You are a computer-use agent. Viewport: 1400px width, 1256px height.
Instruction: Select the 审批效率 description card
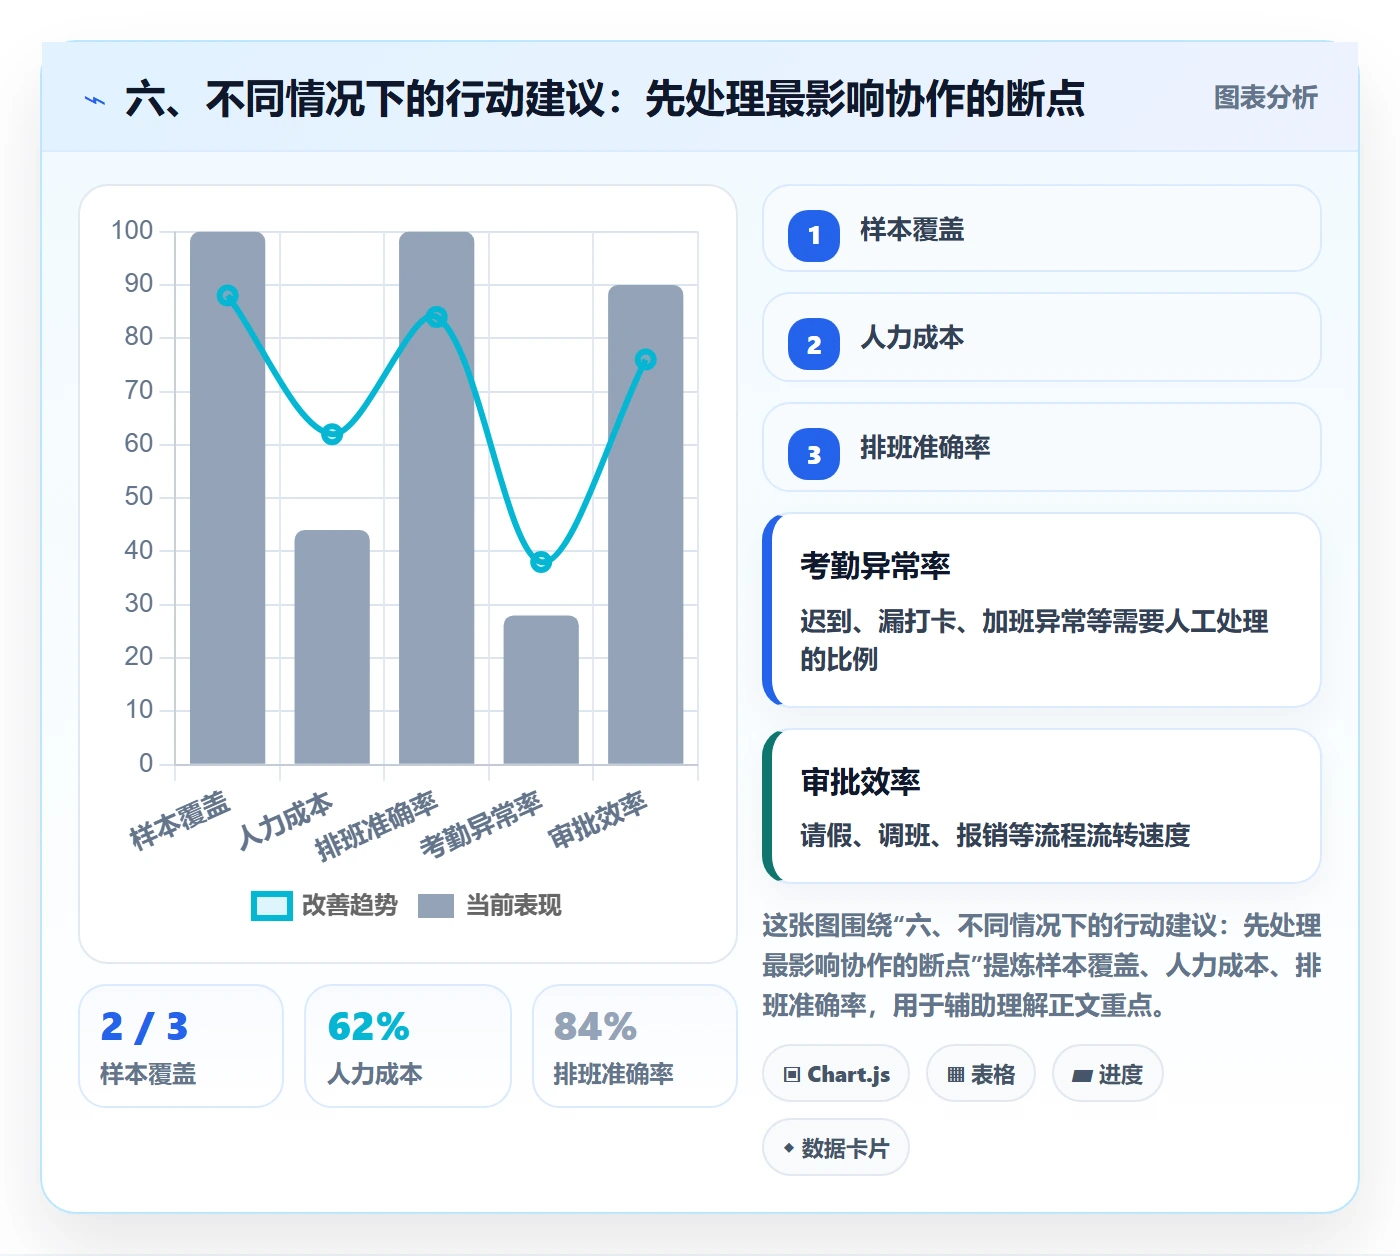(x=1042, y=806)
